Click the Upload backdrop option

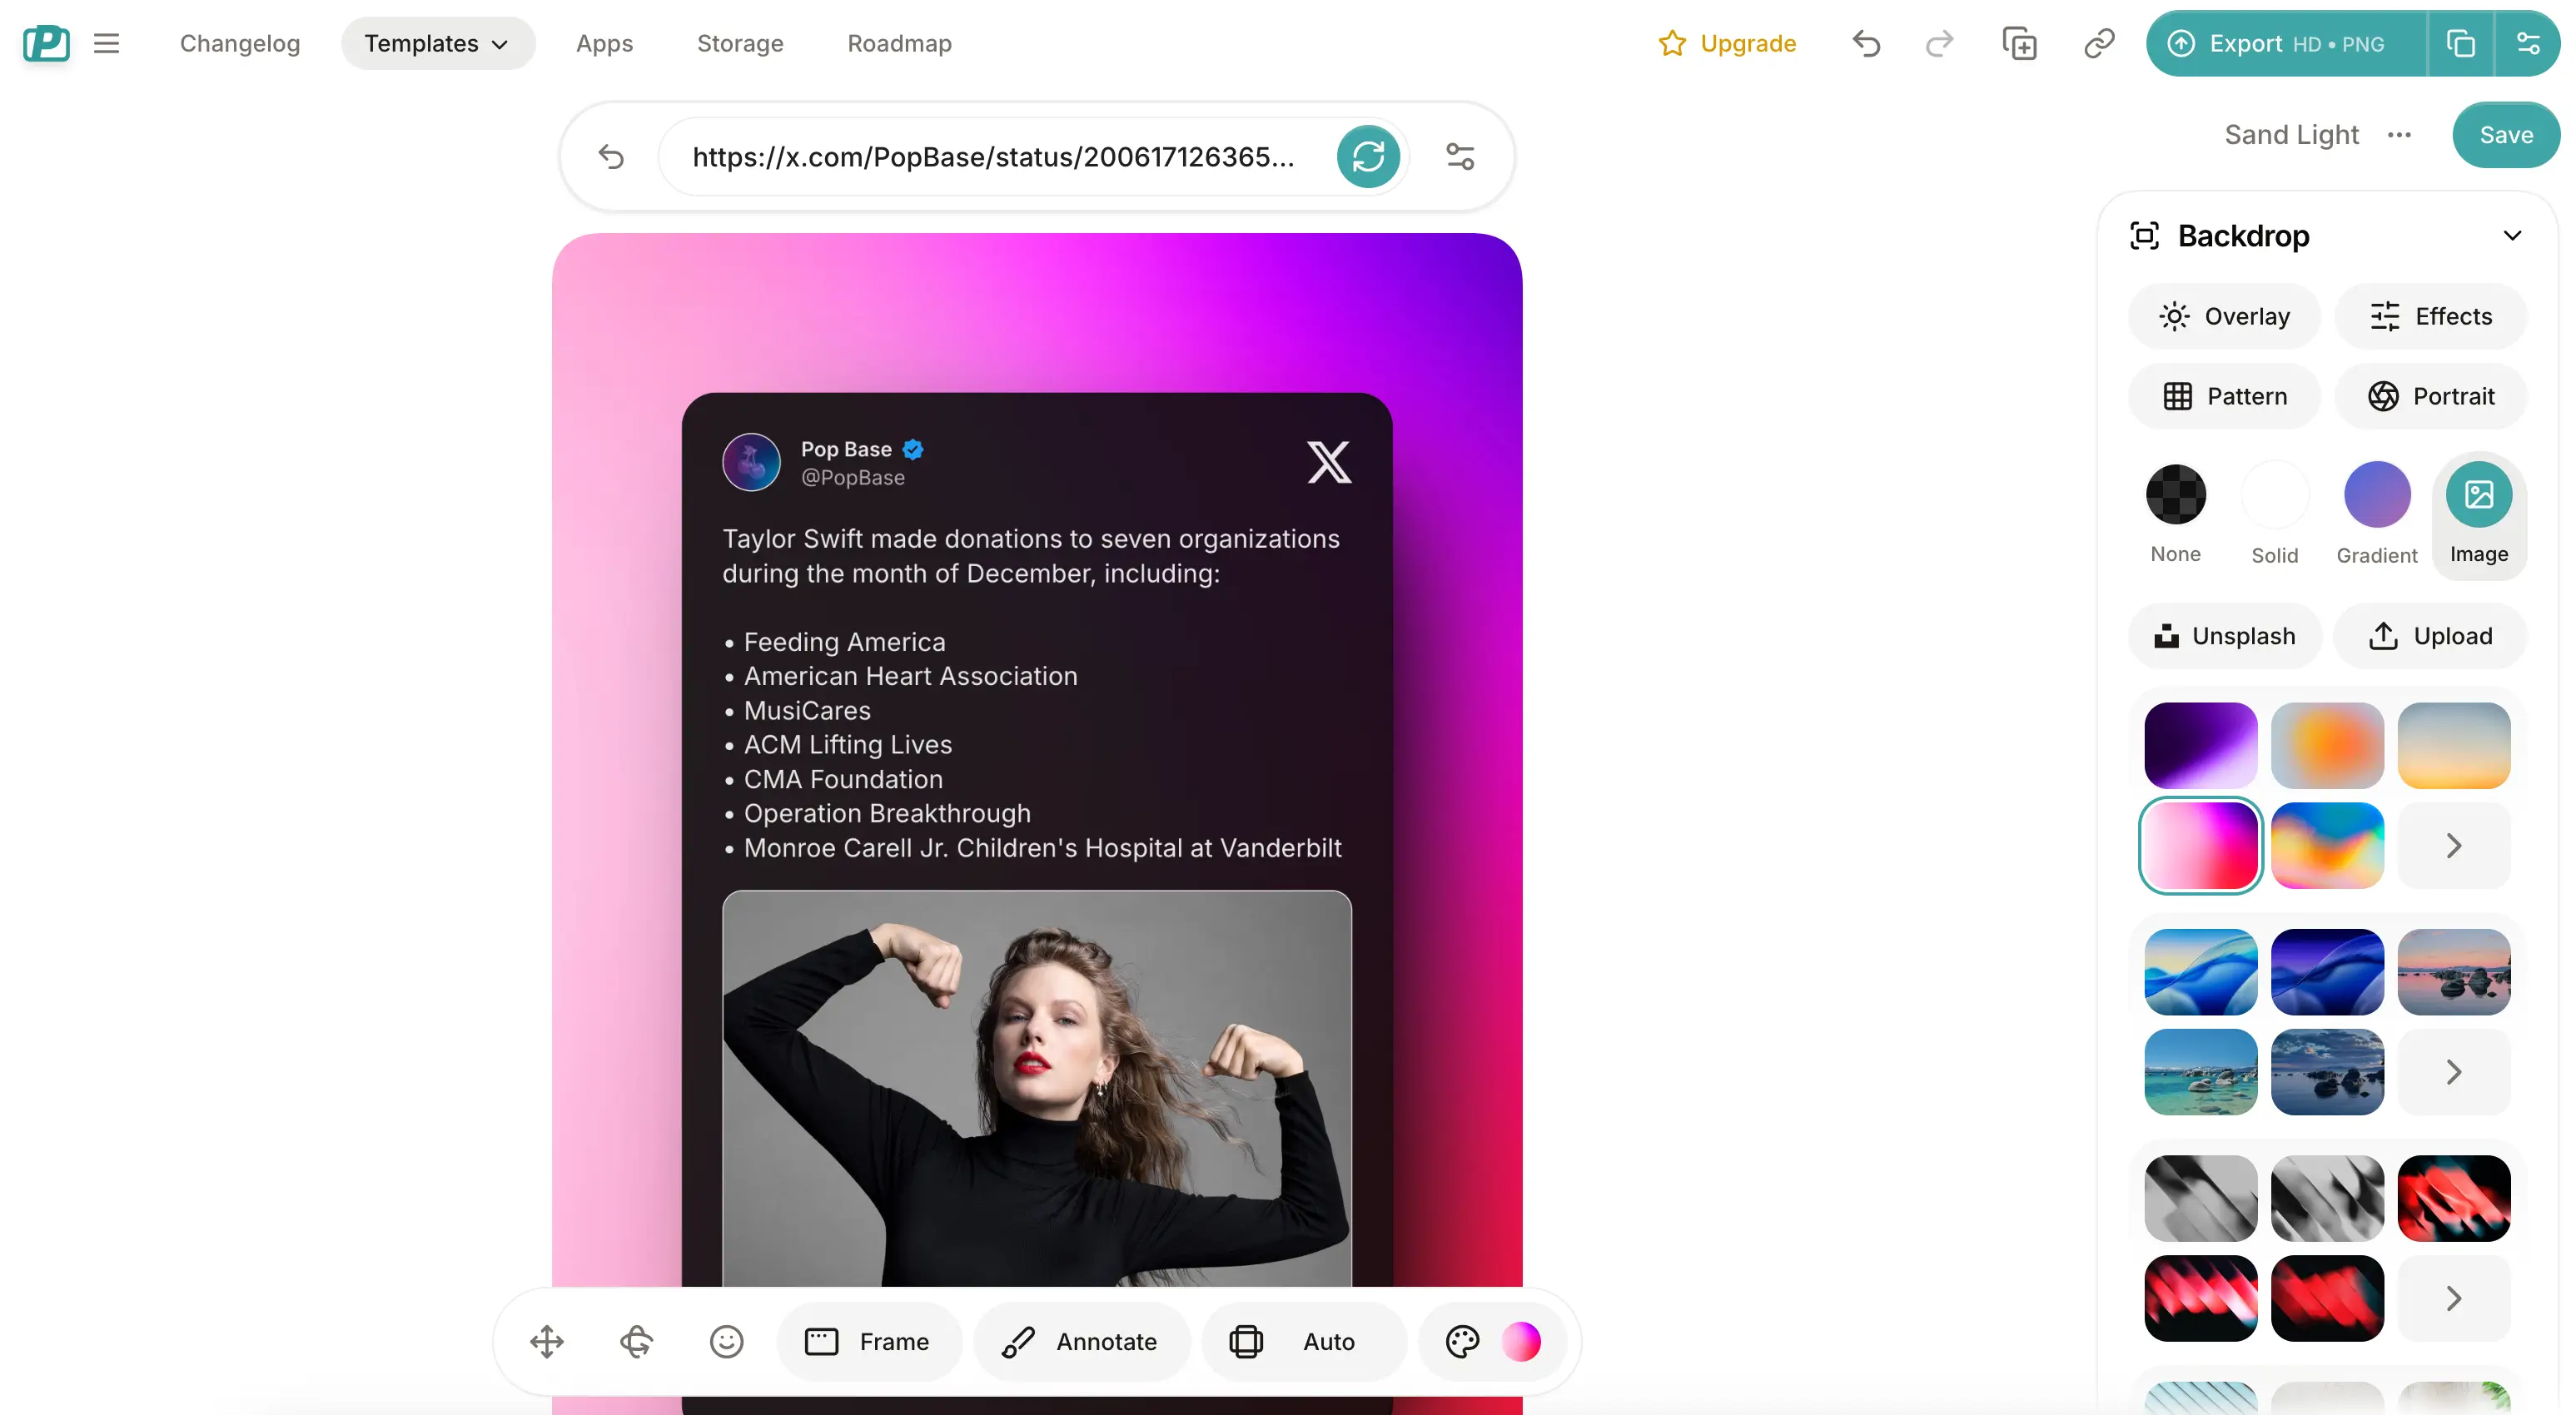(x=2430, y=636)
